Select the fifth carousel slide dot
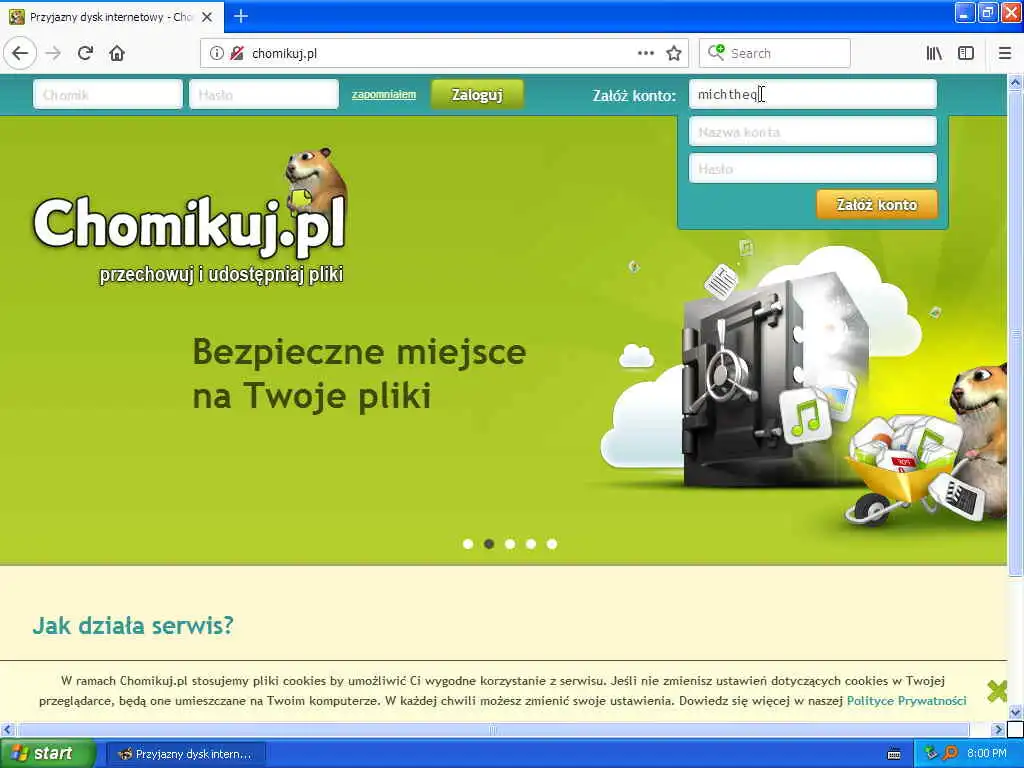 (552, 544)
